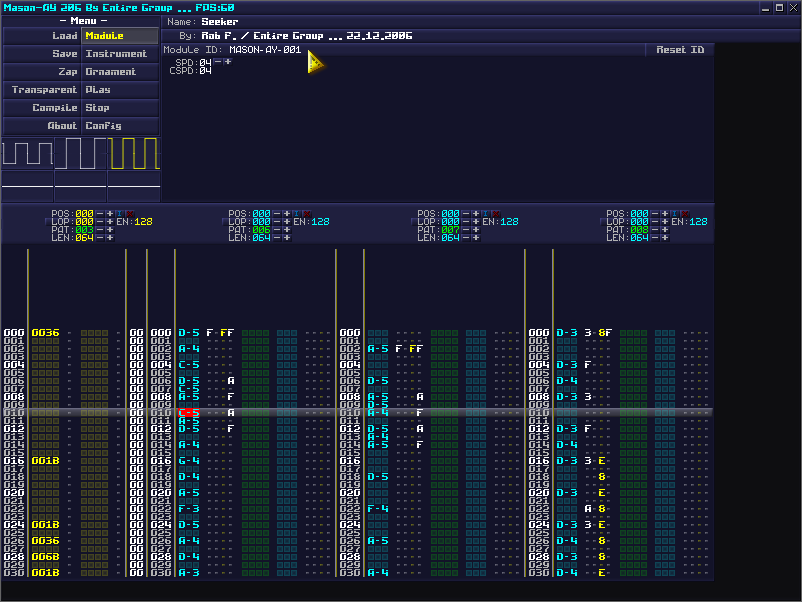The image size is (802, 602).
Task: Open the About entry
Action: pyautogui.click(x=42, y=126)
